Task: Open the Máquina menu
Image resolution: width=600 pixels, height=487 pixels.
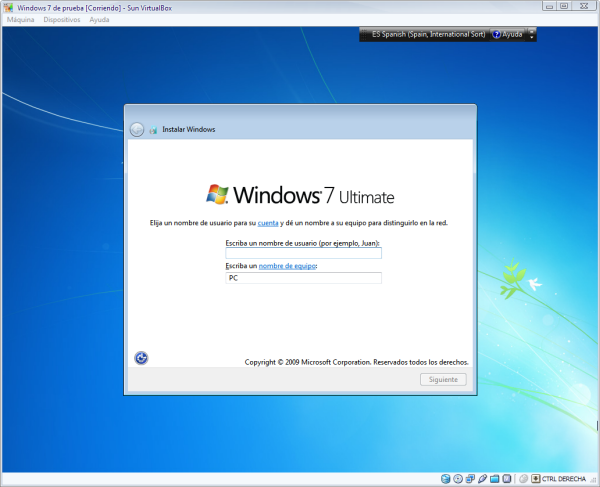Action: click(21, 20)
